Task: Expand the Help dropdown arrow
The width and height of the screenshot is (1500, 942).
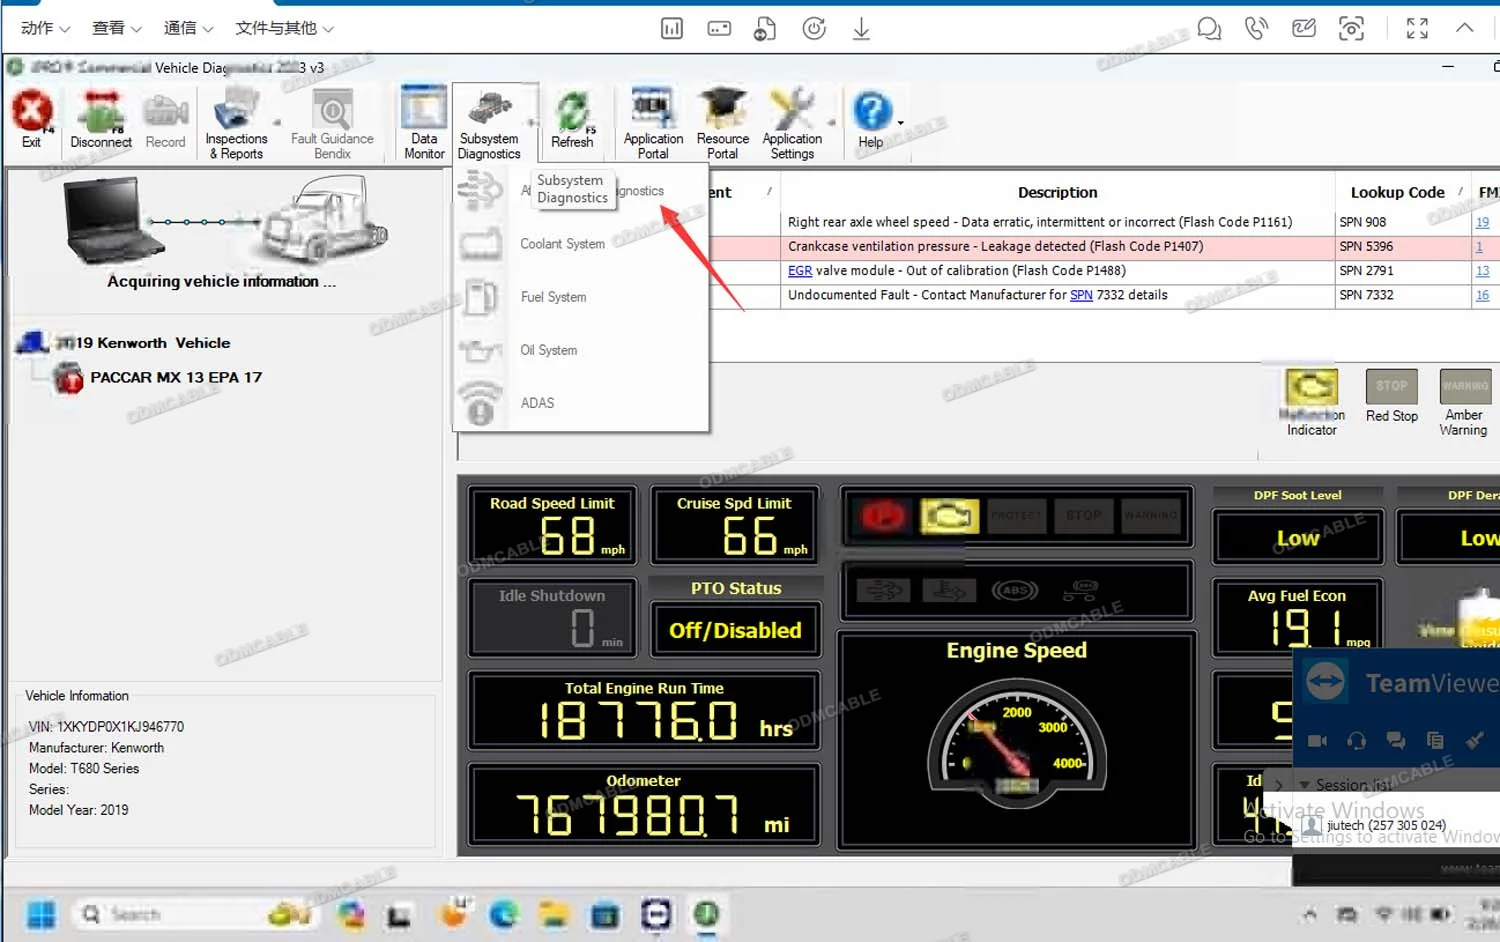Action: coord(901,123)
